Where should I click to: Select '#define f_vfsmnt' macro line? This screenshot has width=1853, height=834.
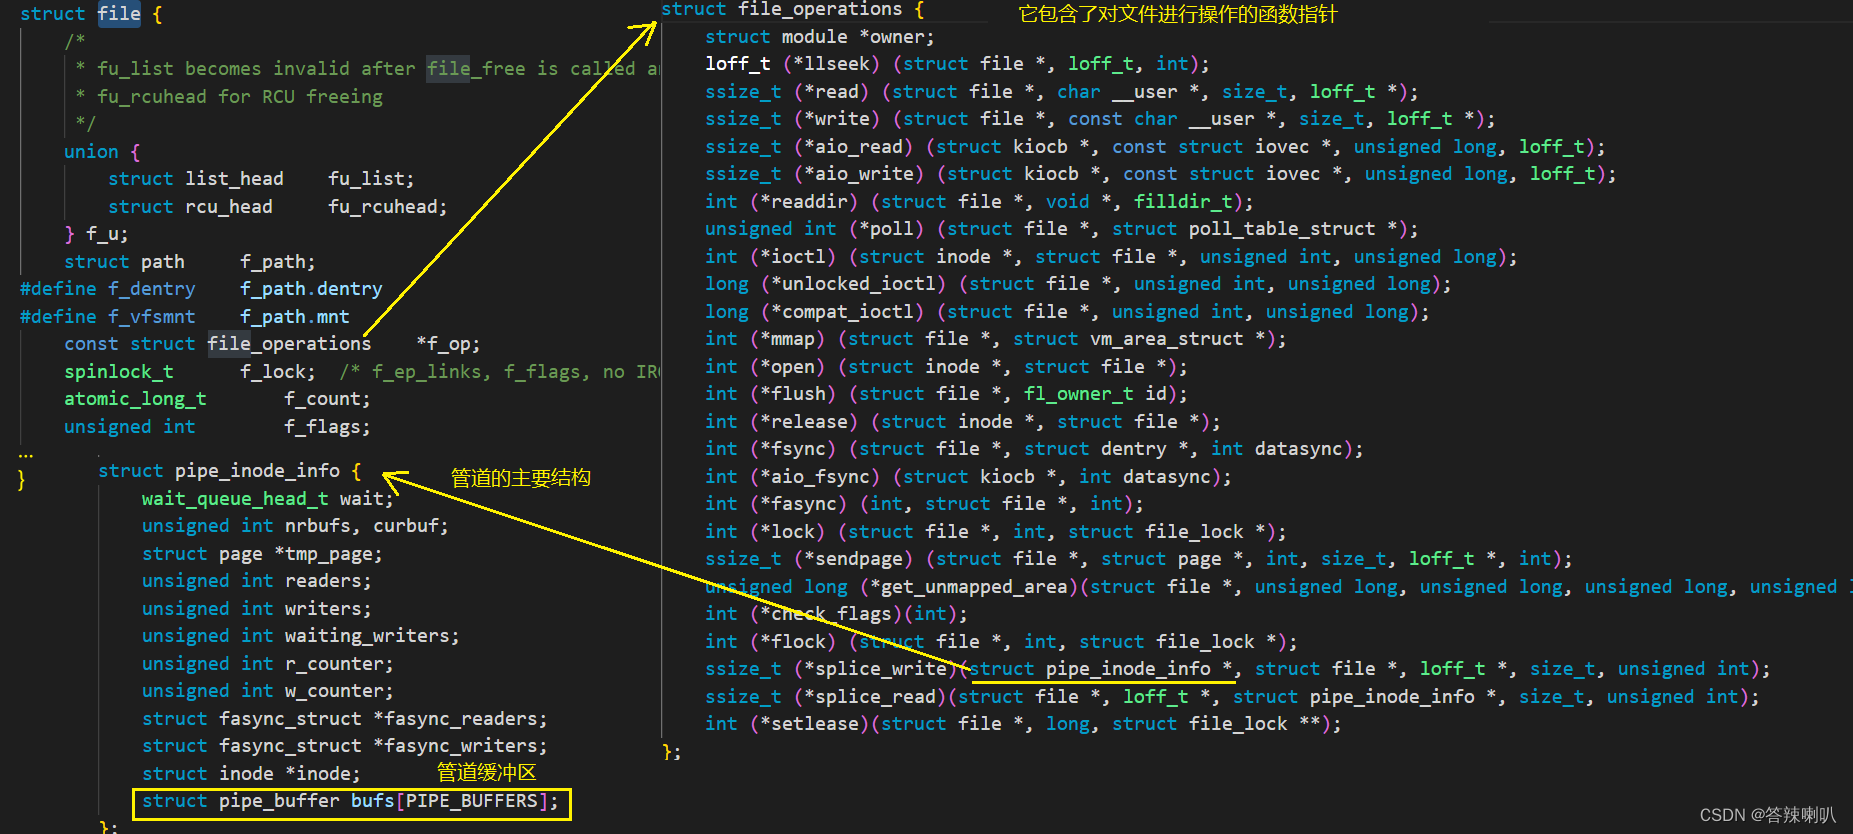tap(185, 317)
